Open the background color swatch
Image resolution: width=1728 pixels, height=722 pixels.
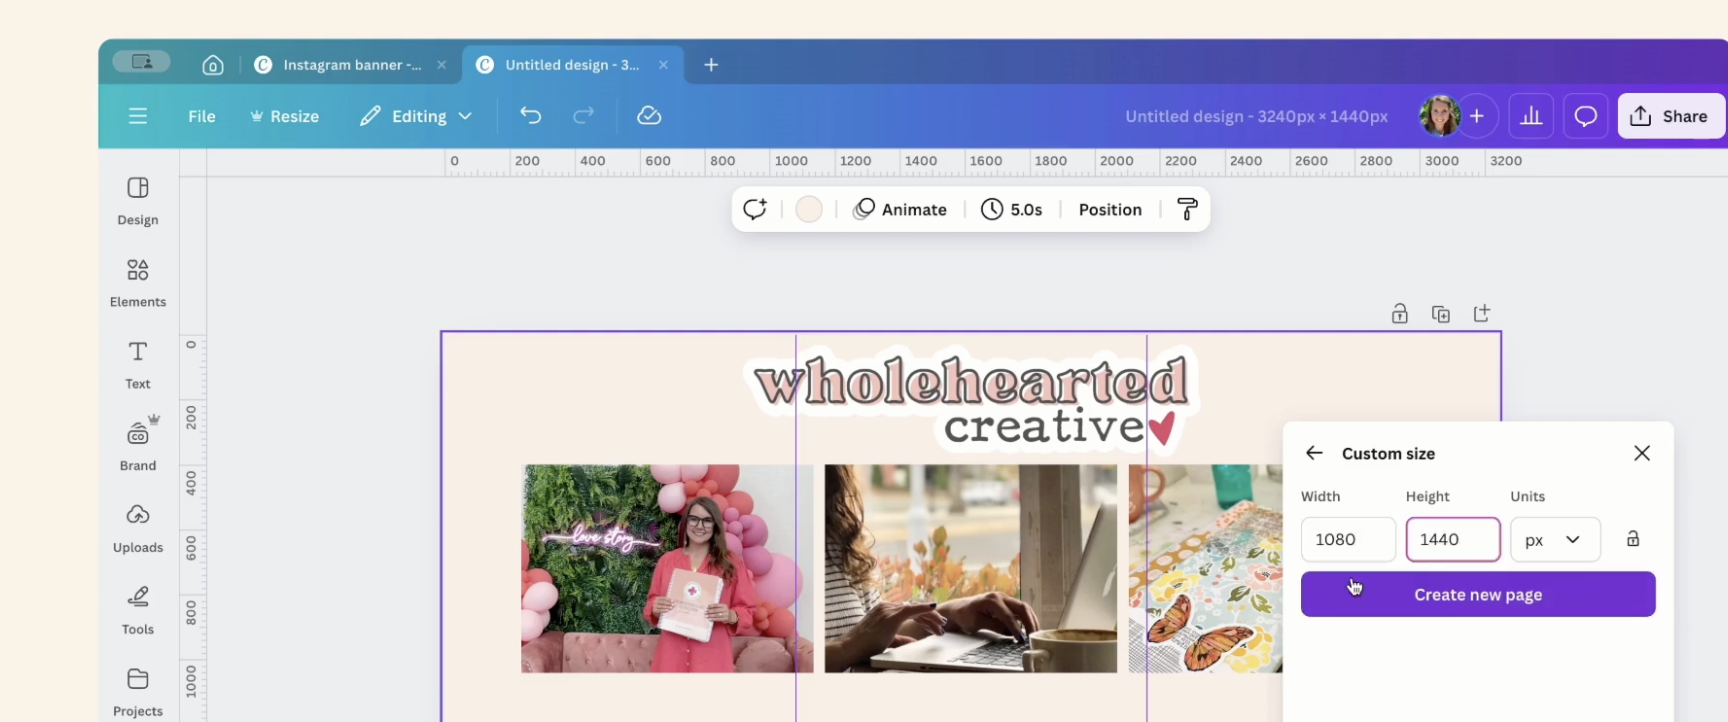pyautogui.click(x=809, y=209)
